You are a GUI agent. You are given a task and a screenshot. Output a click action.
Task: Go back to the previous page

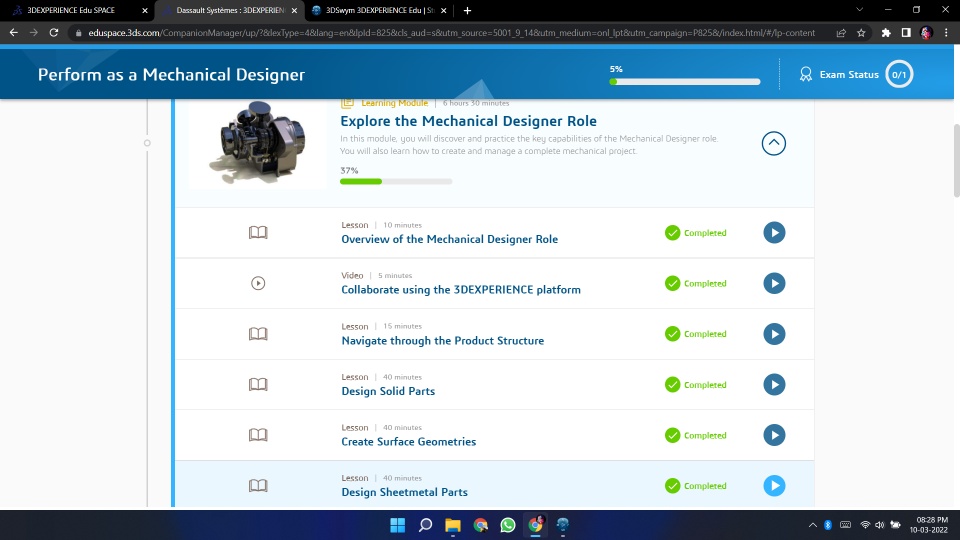13,32
